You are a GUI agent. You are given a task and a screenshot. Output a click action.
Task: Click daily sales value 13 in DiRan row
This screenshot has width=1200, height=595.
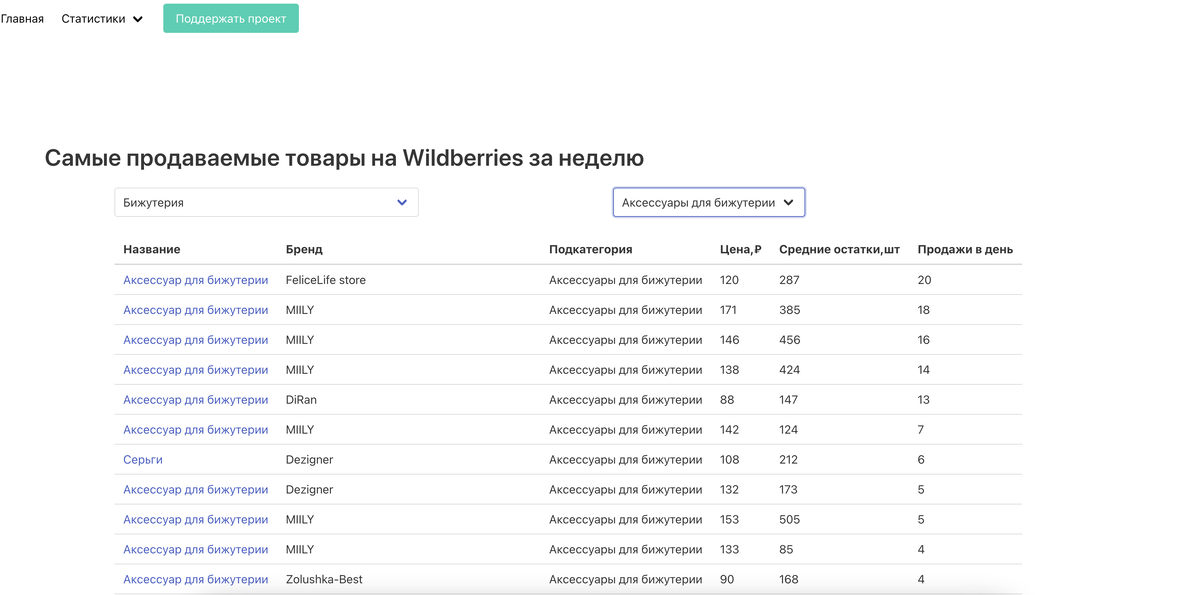[924, 400]
